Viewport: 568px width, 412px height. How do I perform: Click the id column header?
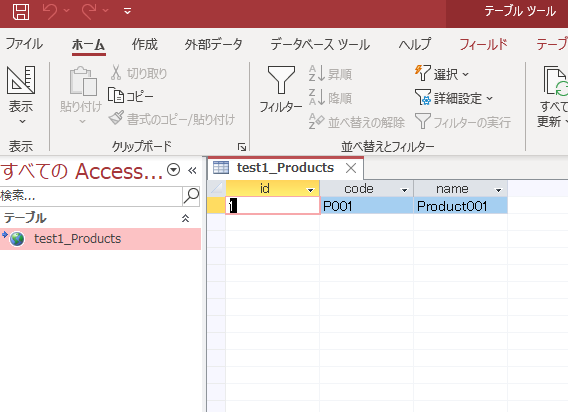[x=265, y=188]
